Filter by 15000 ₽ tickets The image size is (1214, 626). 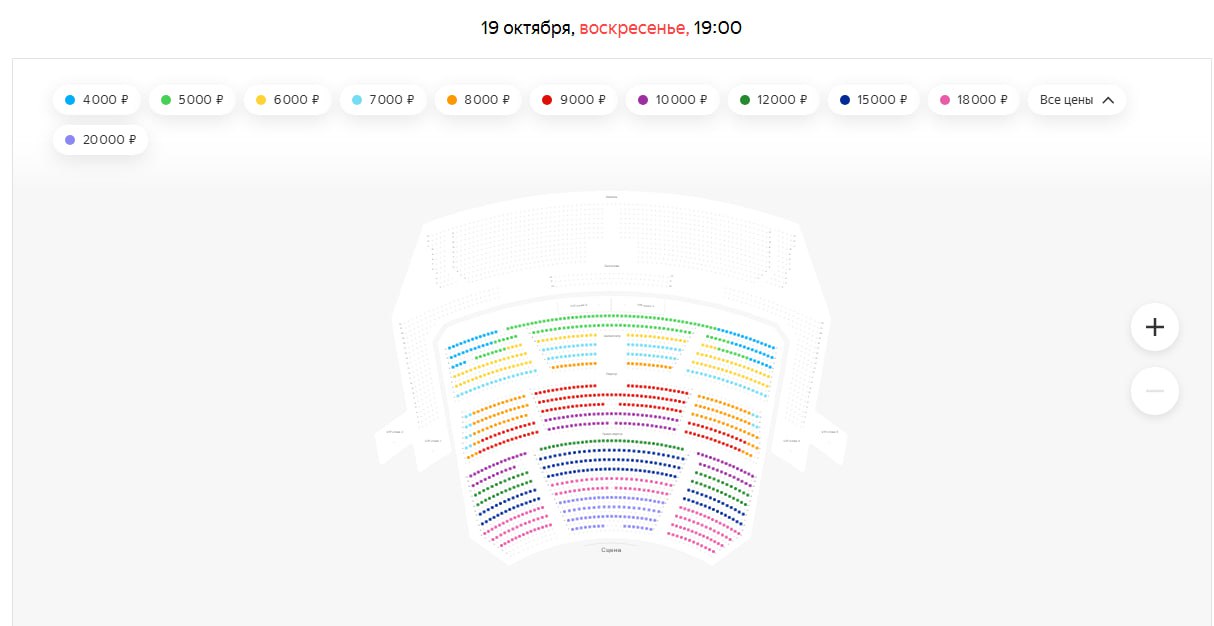[874, 100]
